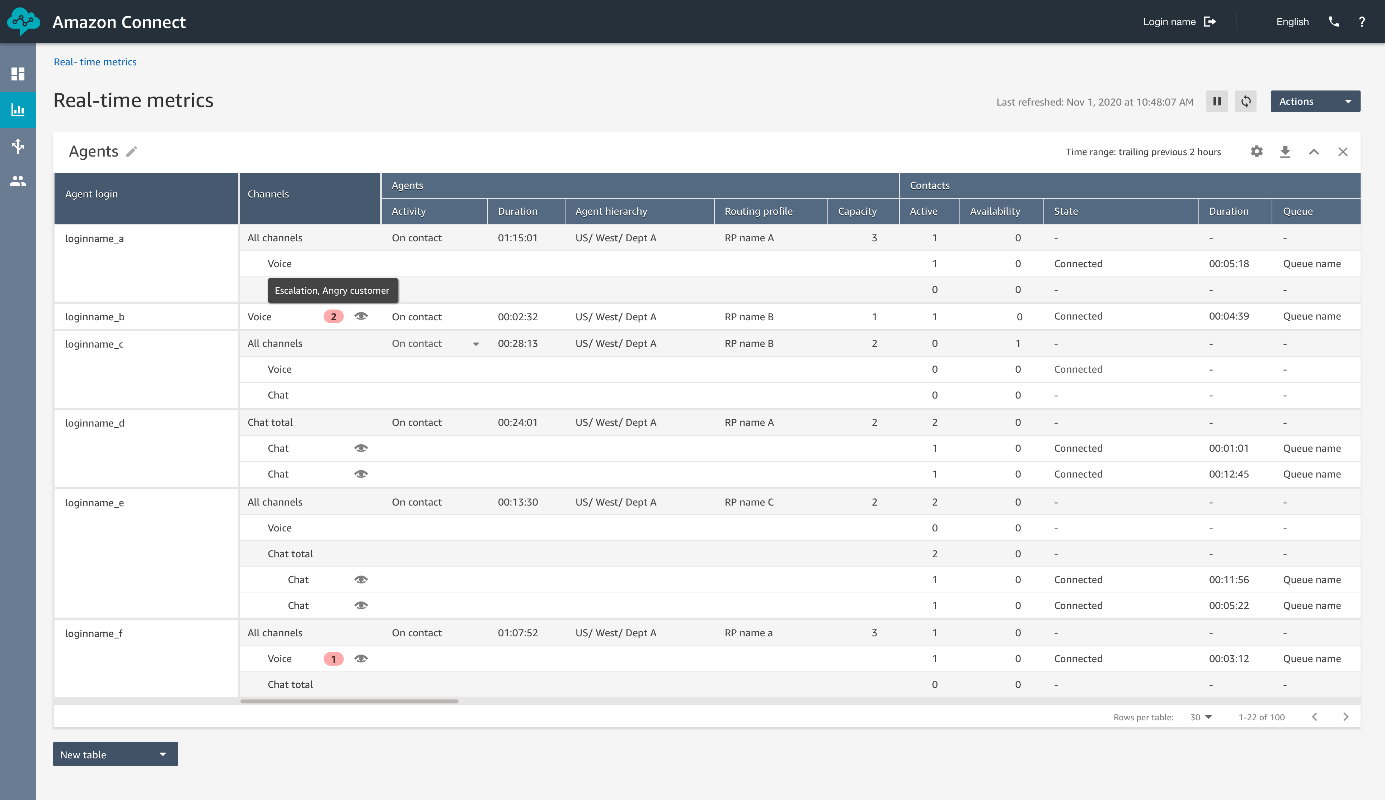The height and width of the screenshot is (800, 1385).
Task: Click the Escalation, Angry customer tooltip
Action: point(332,291)
